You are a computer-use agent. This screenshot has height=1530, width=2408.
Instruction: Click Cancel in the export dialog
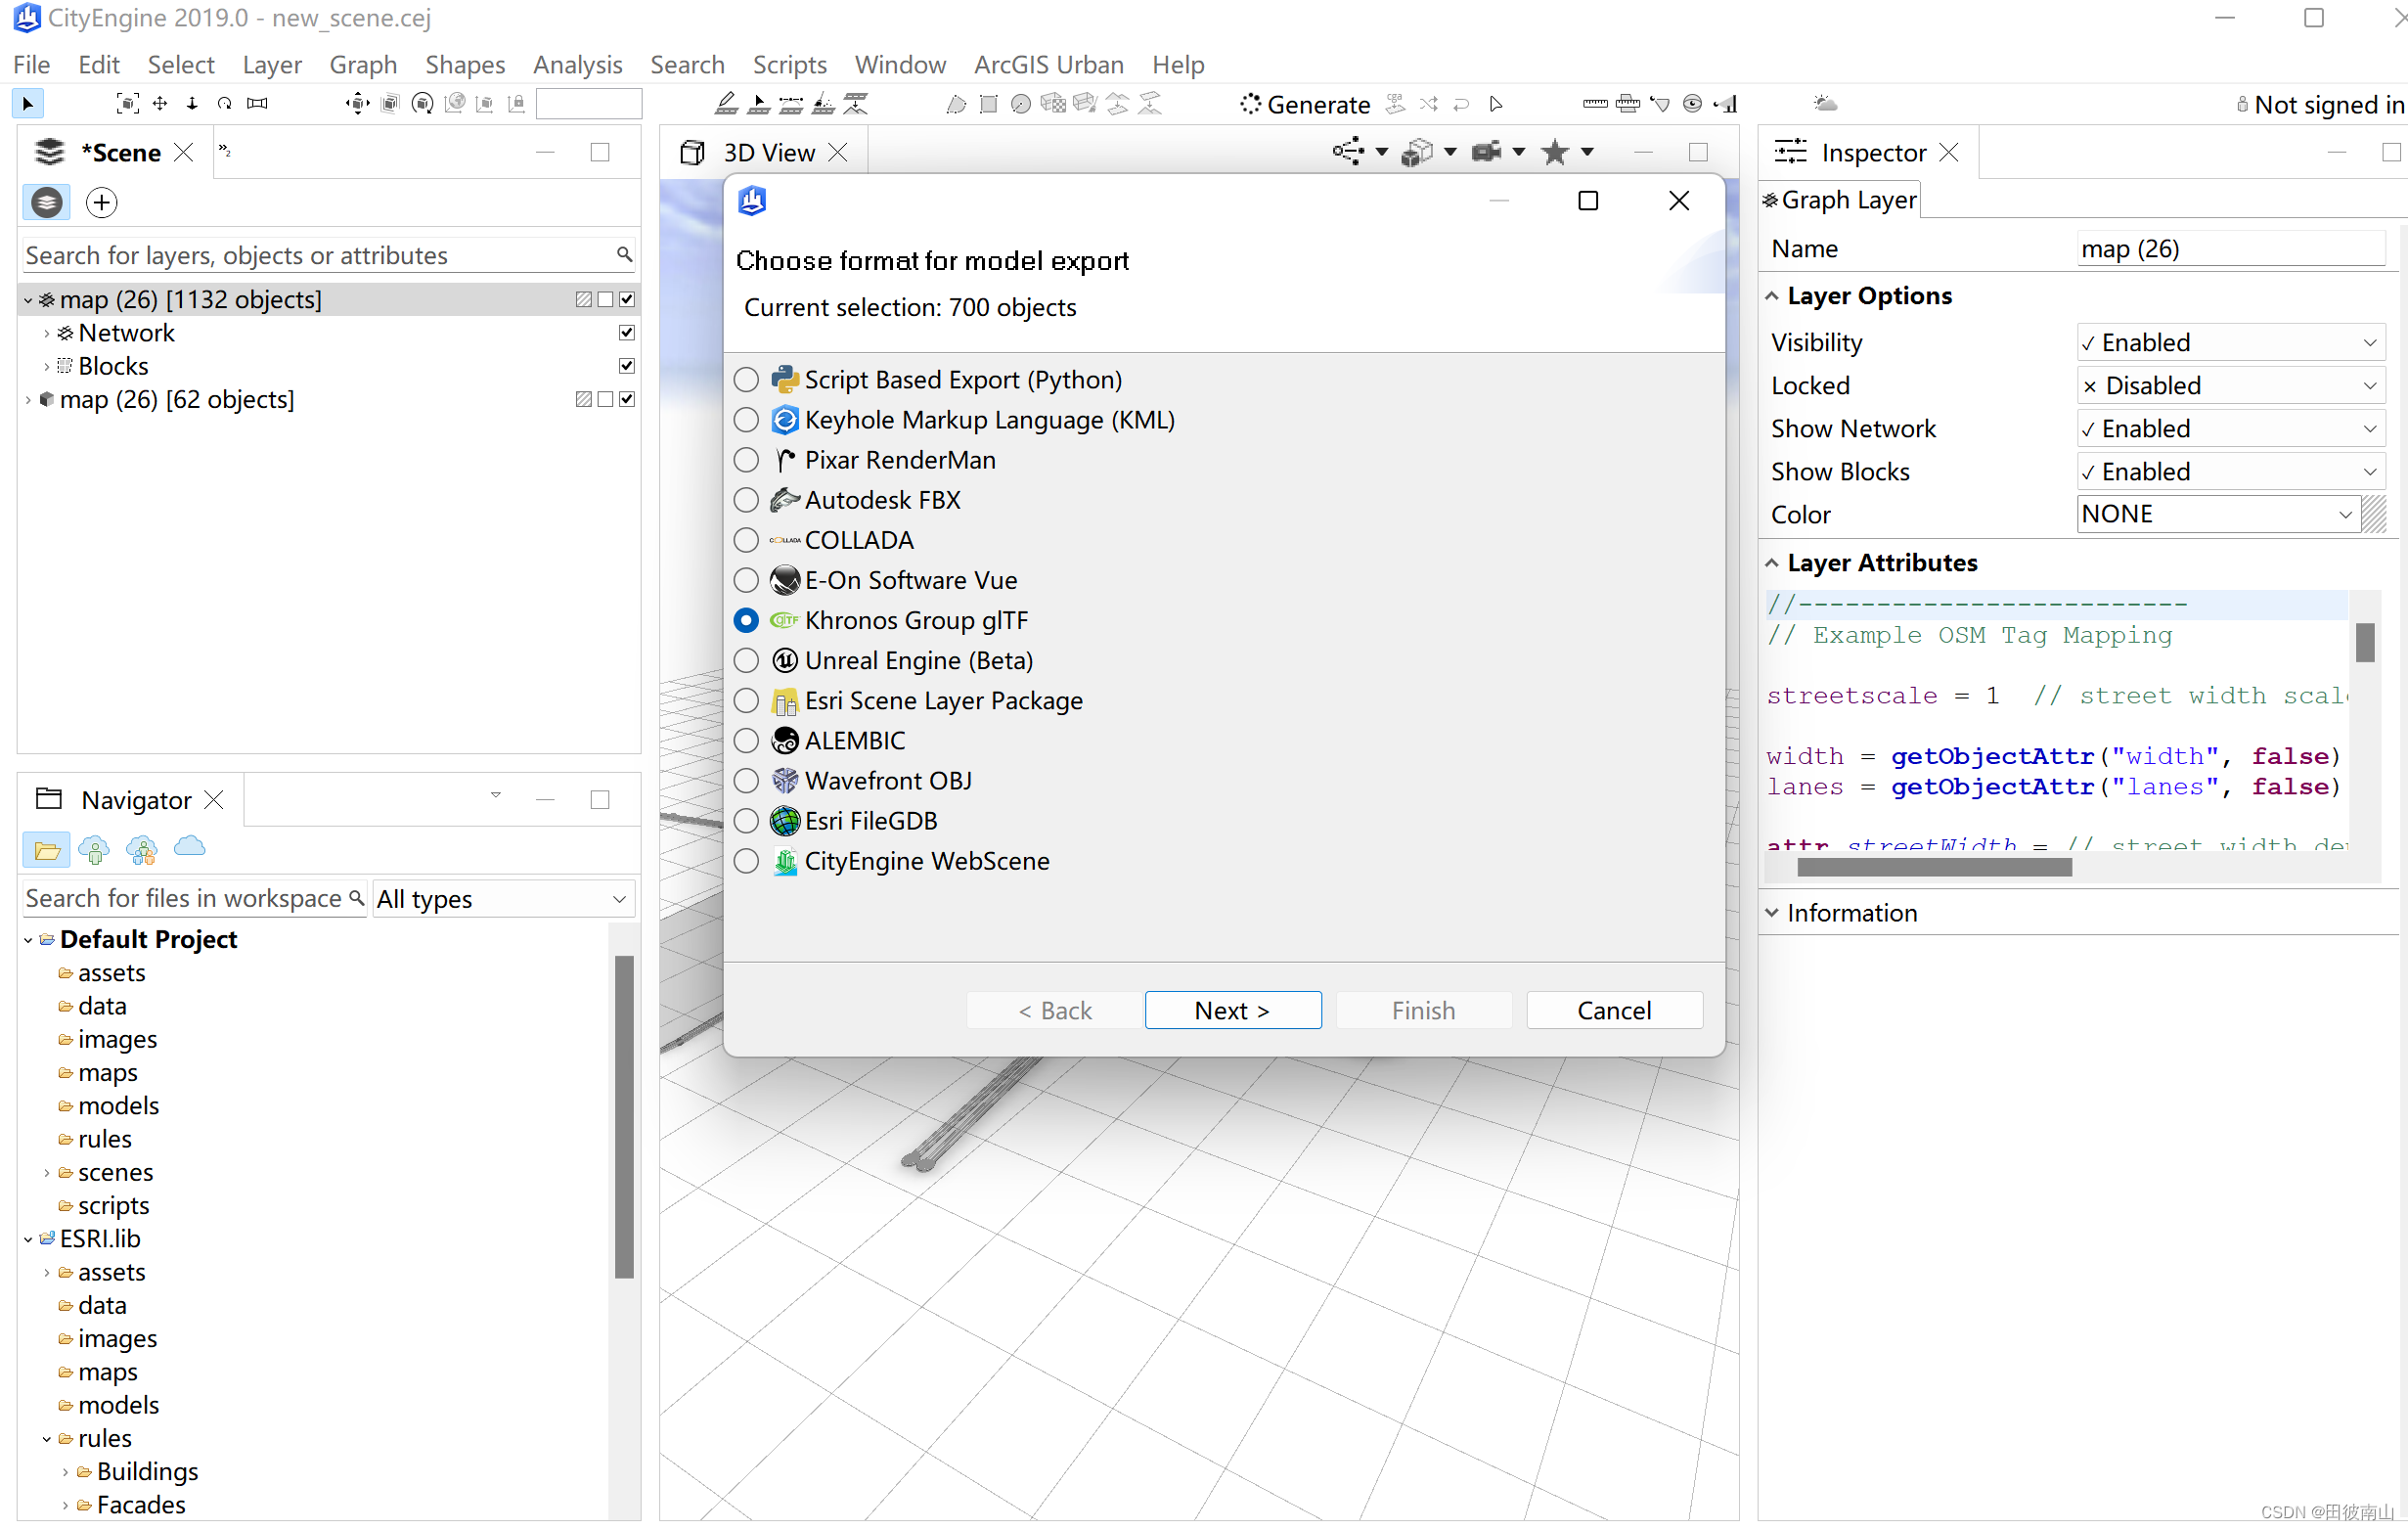[x=1614, y=1010]
